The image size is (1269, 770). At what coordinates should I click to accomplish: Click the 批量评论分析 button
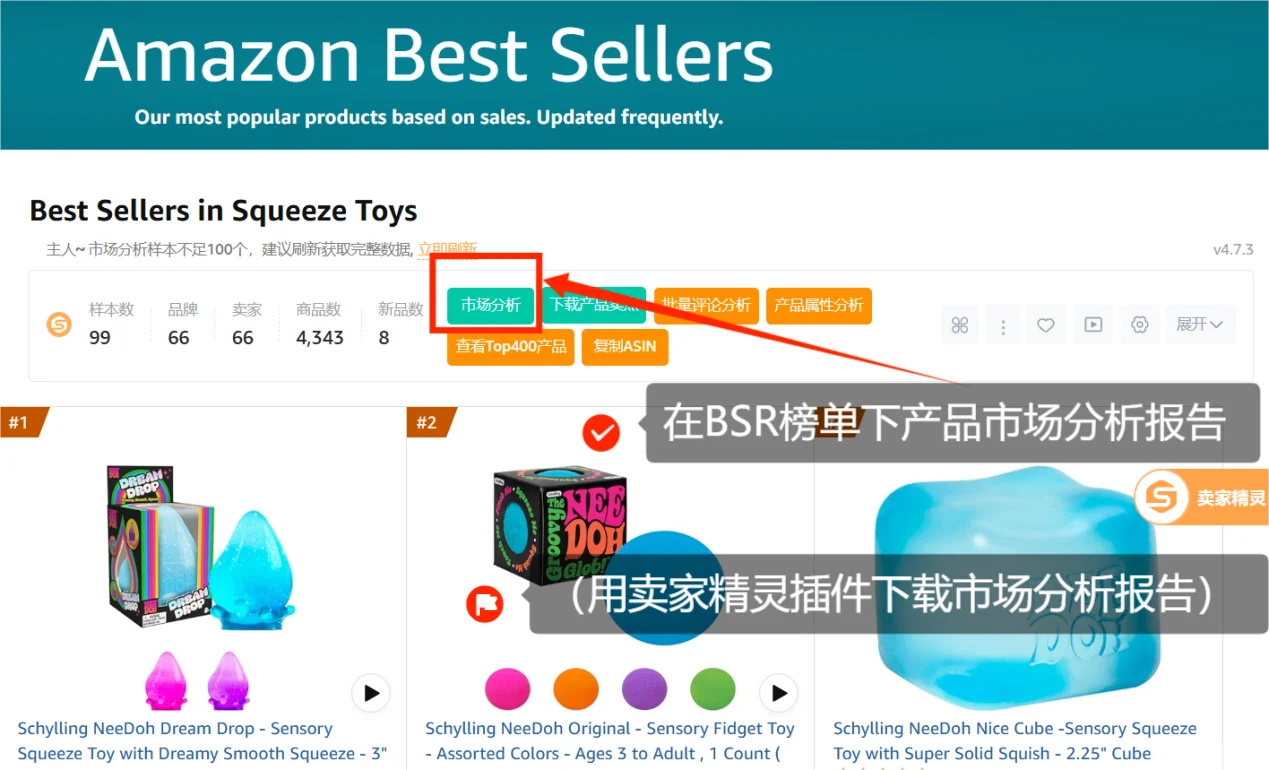[706, 306]
